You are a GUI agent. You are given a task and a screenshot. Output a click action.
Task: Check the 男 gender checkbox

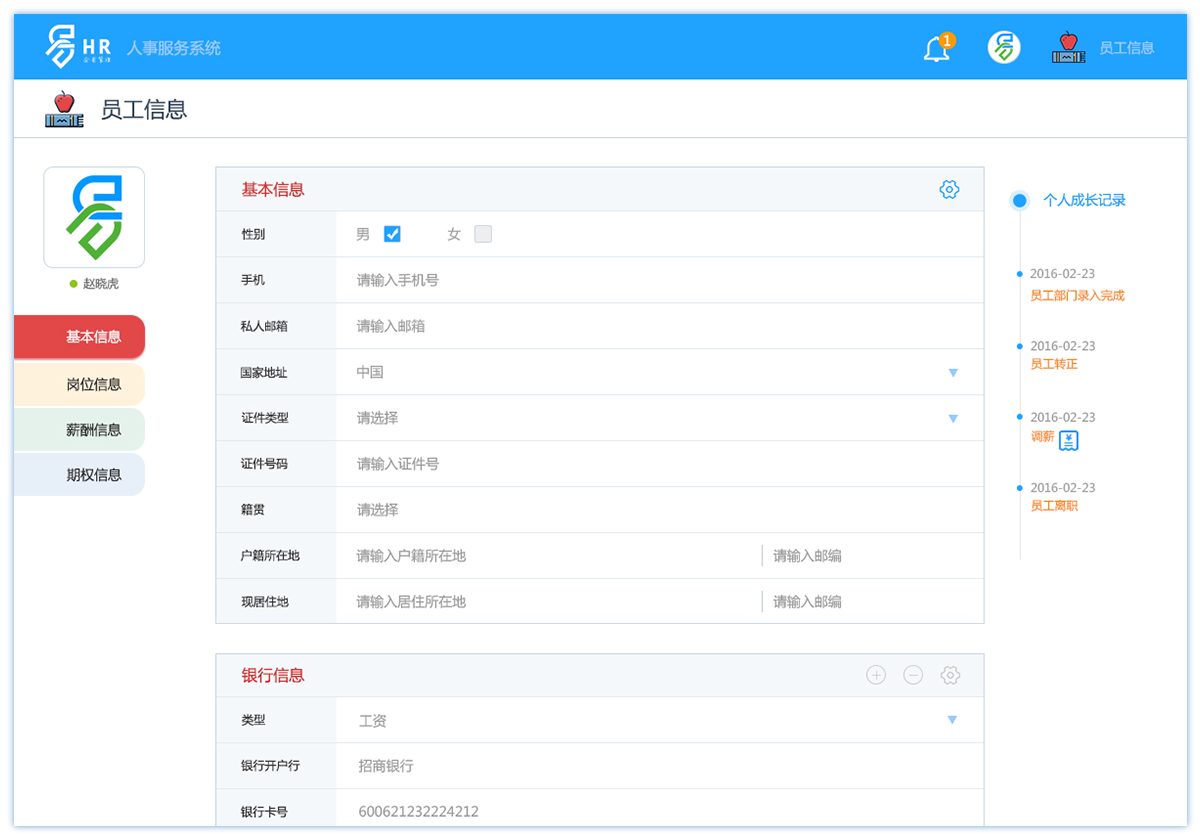click(392, 234)
